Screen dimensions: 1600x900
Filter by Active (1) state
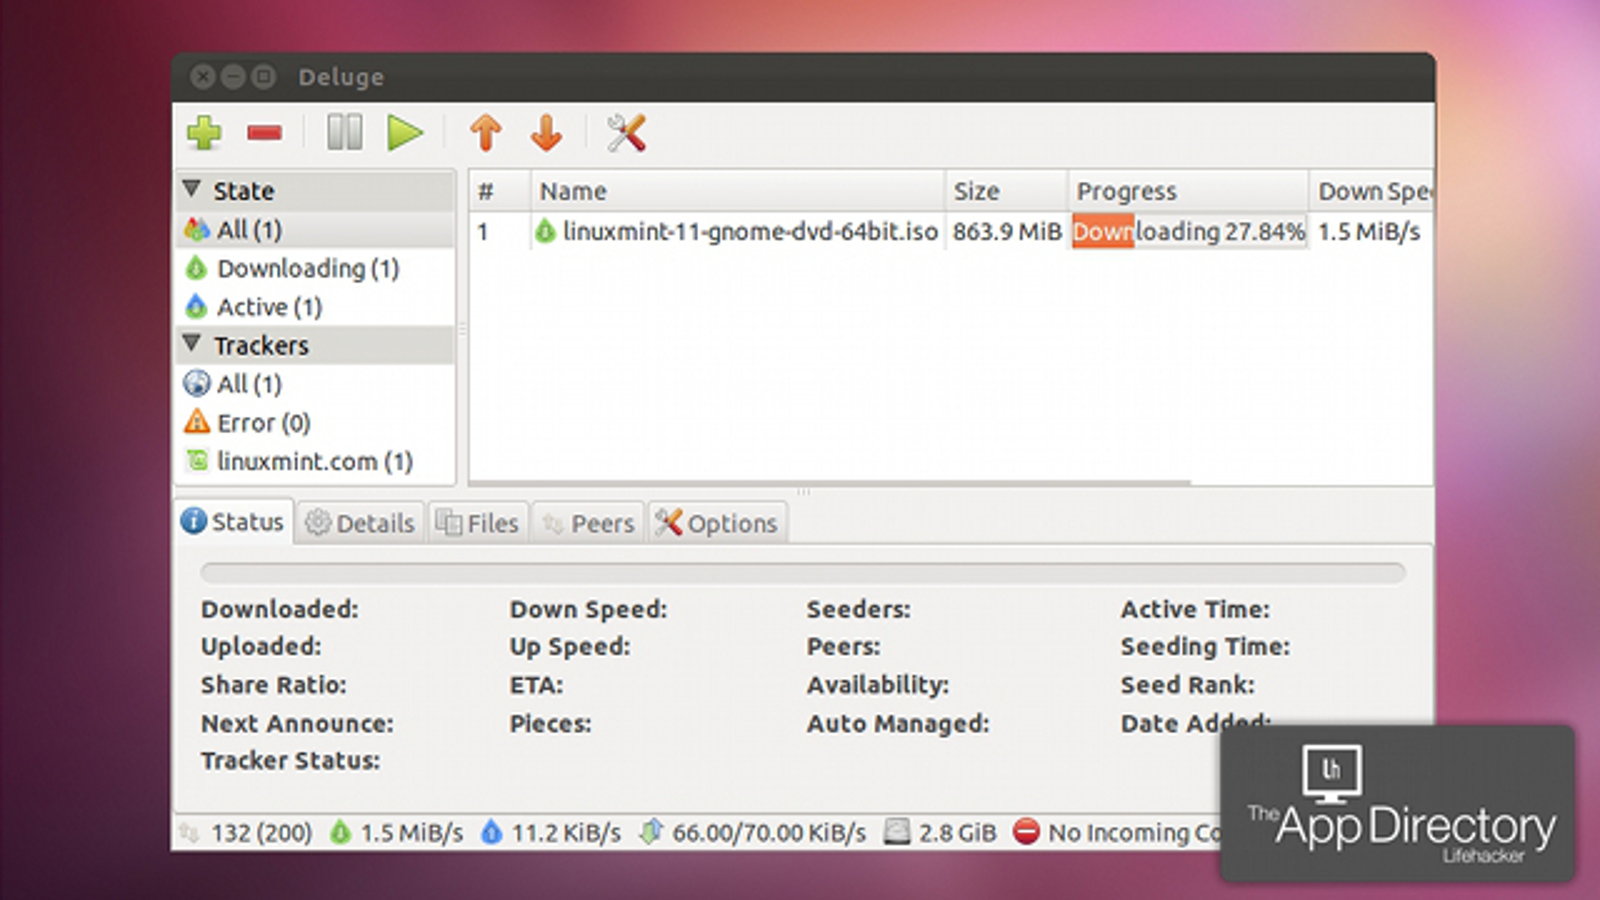coord(316,307)
